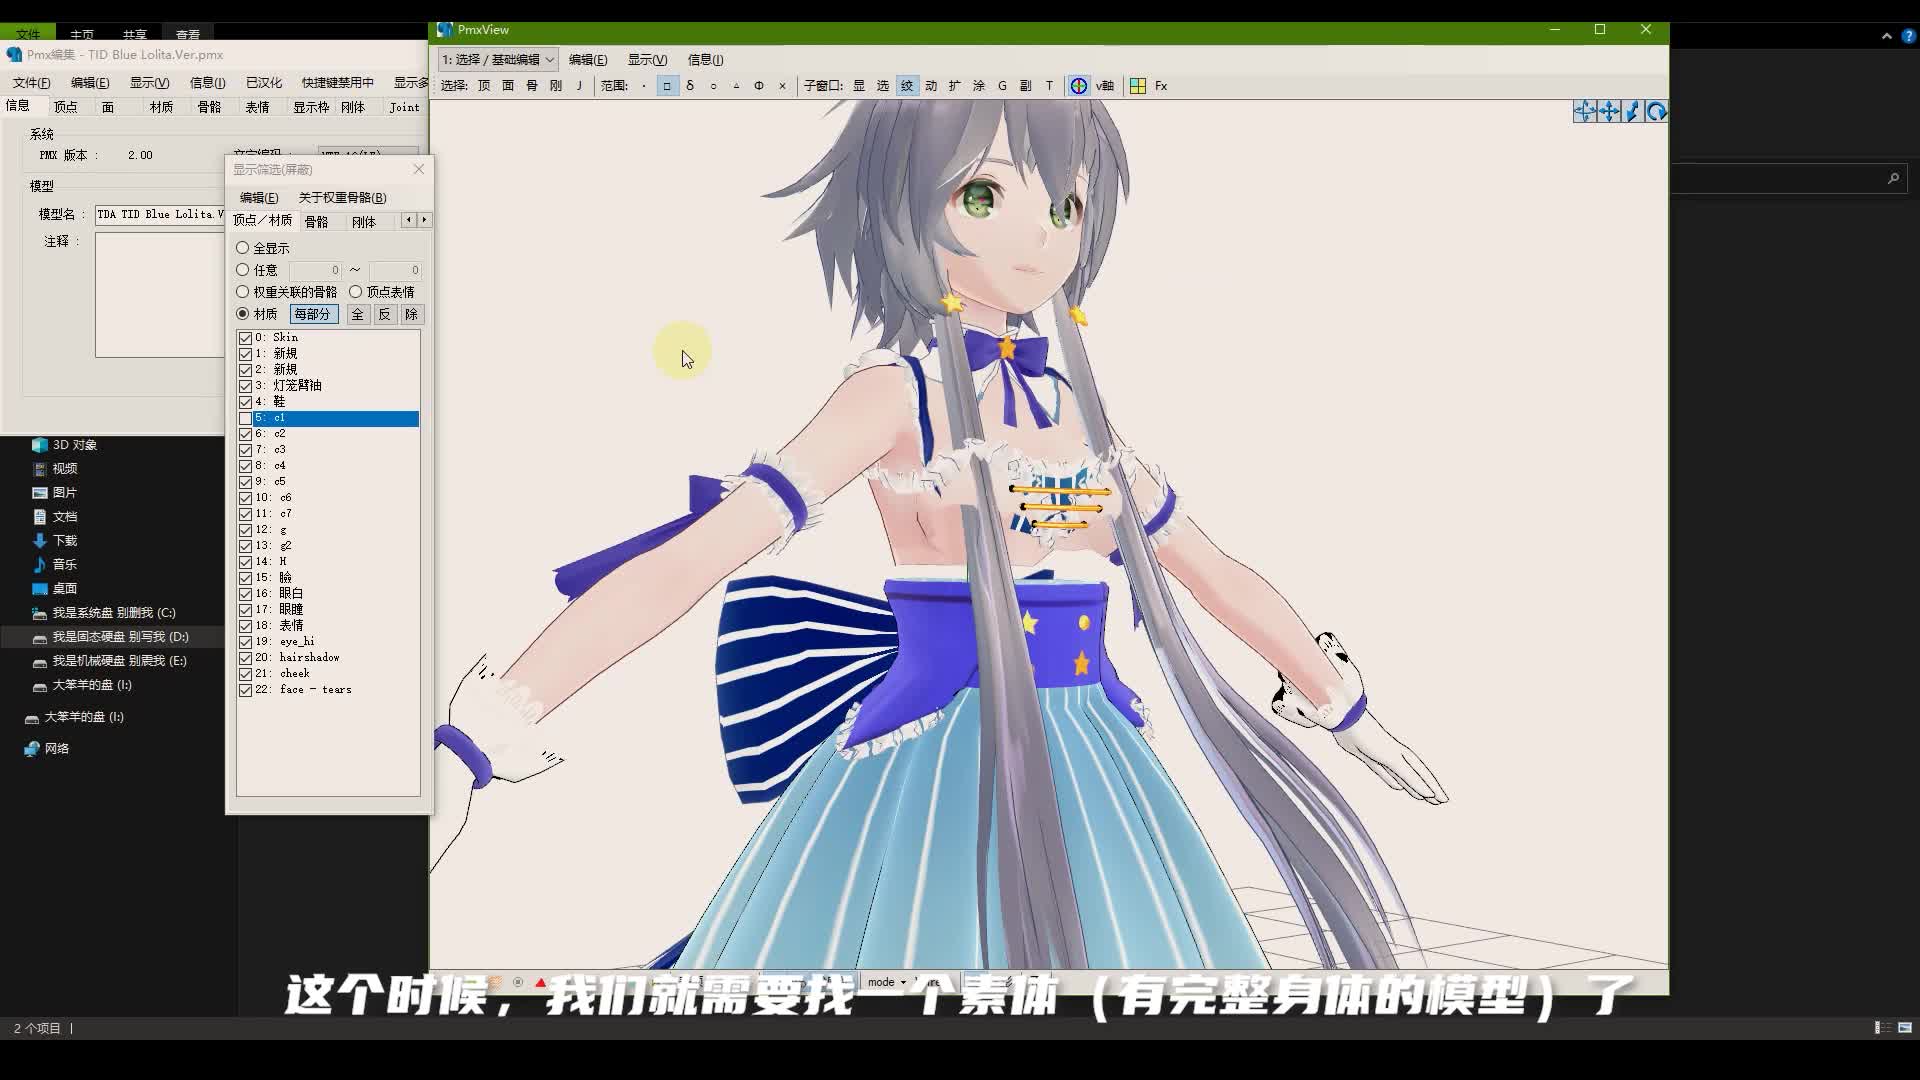Open 桌面 in Explorer sidebar
This screenshot has width=1920, height=1080.
pyautogui.click(x=65, y=589)
